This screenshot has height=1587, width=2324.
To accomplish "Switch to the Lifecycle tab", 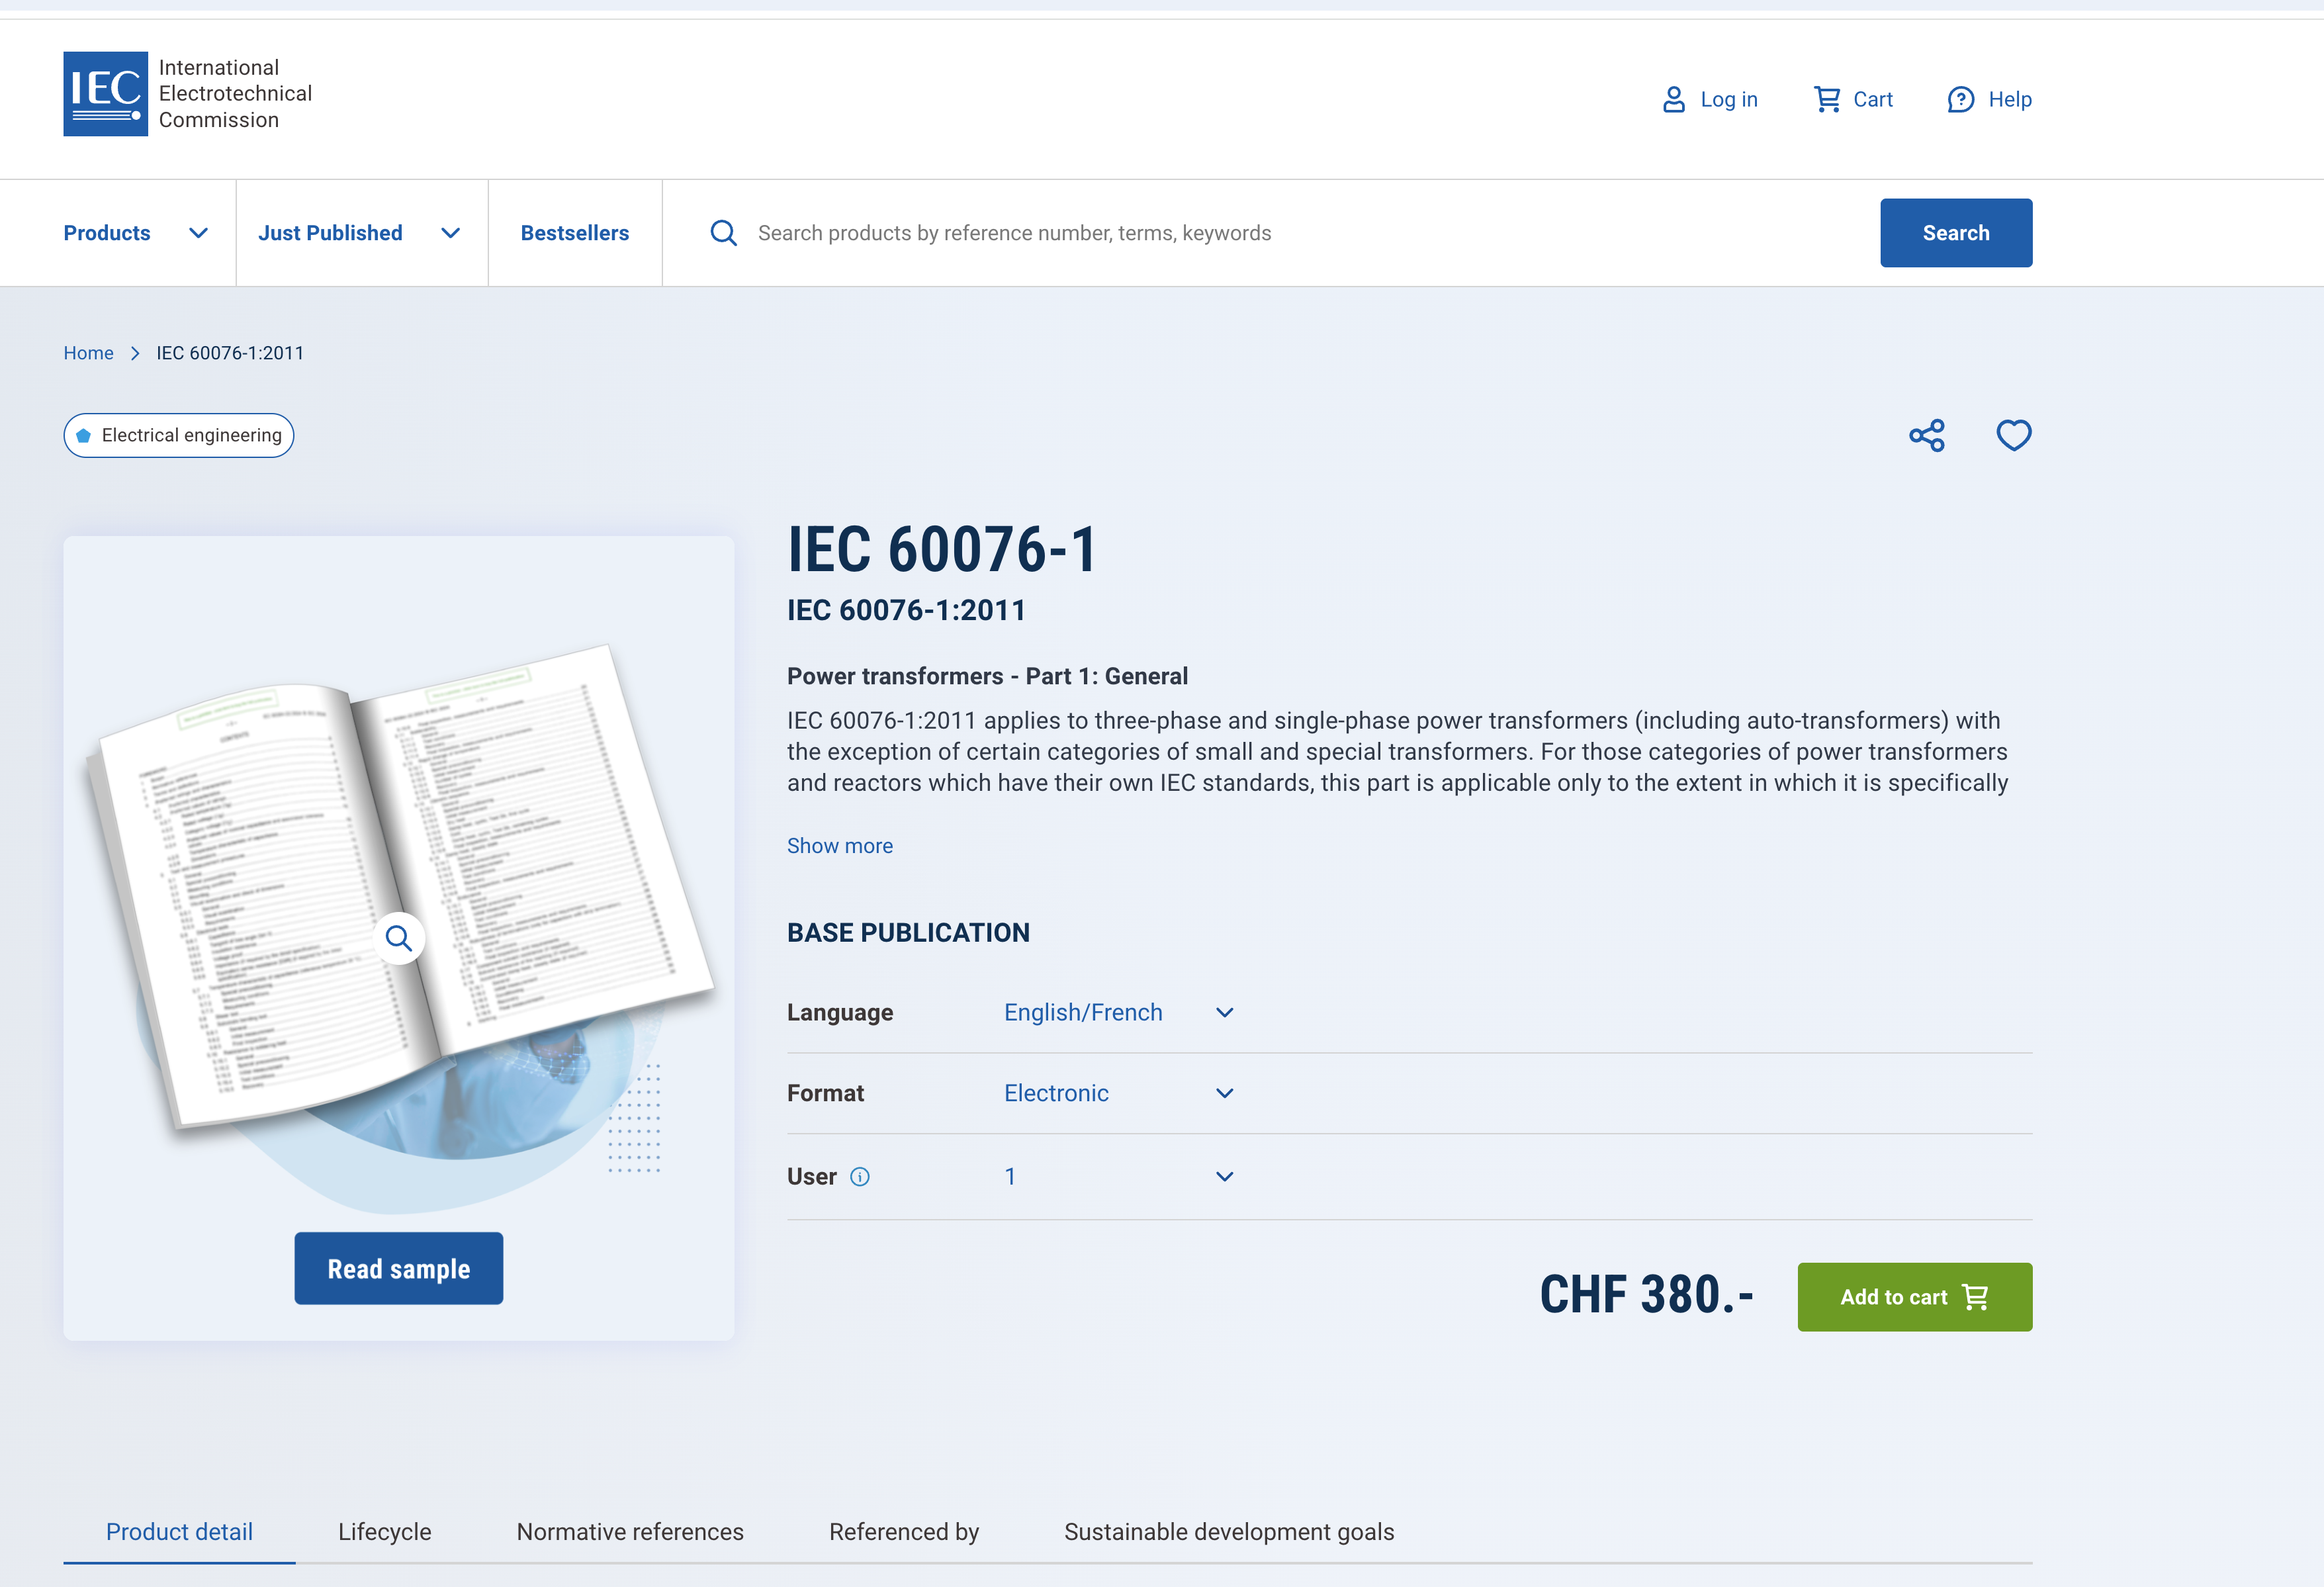I will point(385,1532).
